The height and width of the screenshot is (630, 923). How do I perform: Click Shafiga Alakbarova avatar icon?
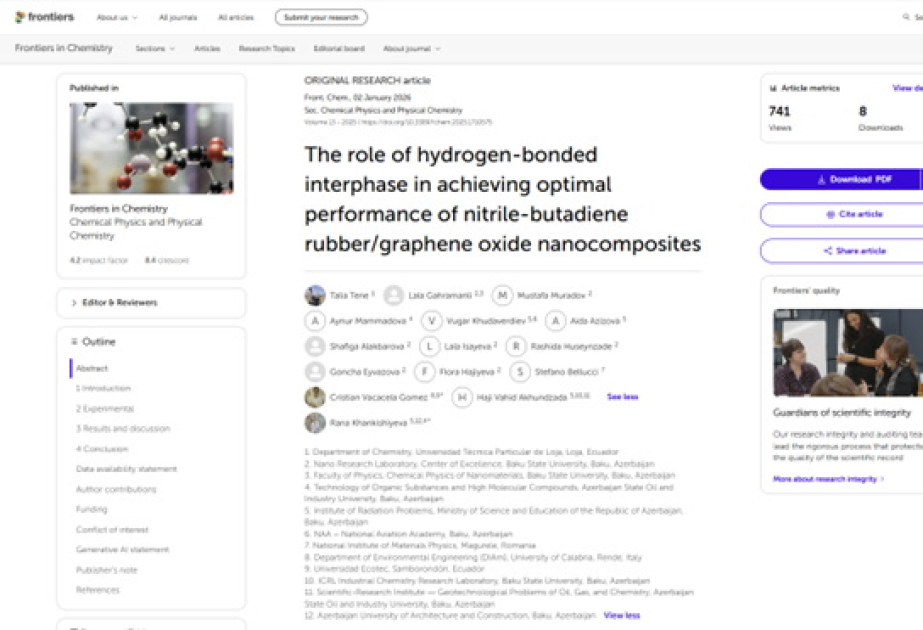tap(315, 346)
